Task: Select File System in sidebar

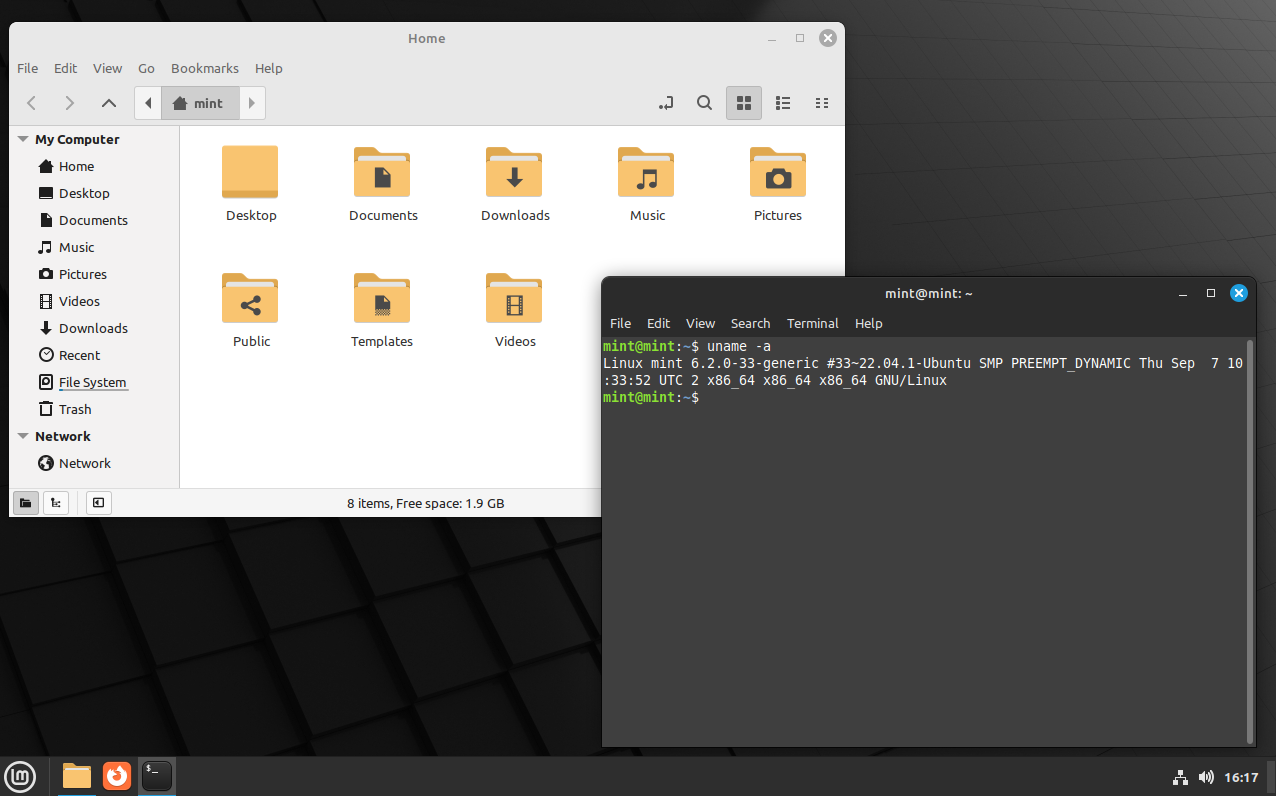Action: (x=92, y=382)
